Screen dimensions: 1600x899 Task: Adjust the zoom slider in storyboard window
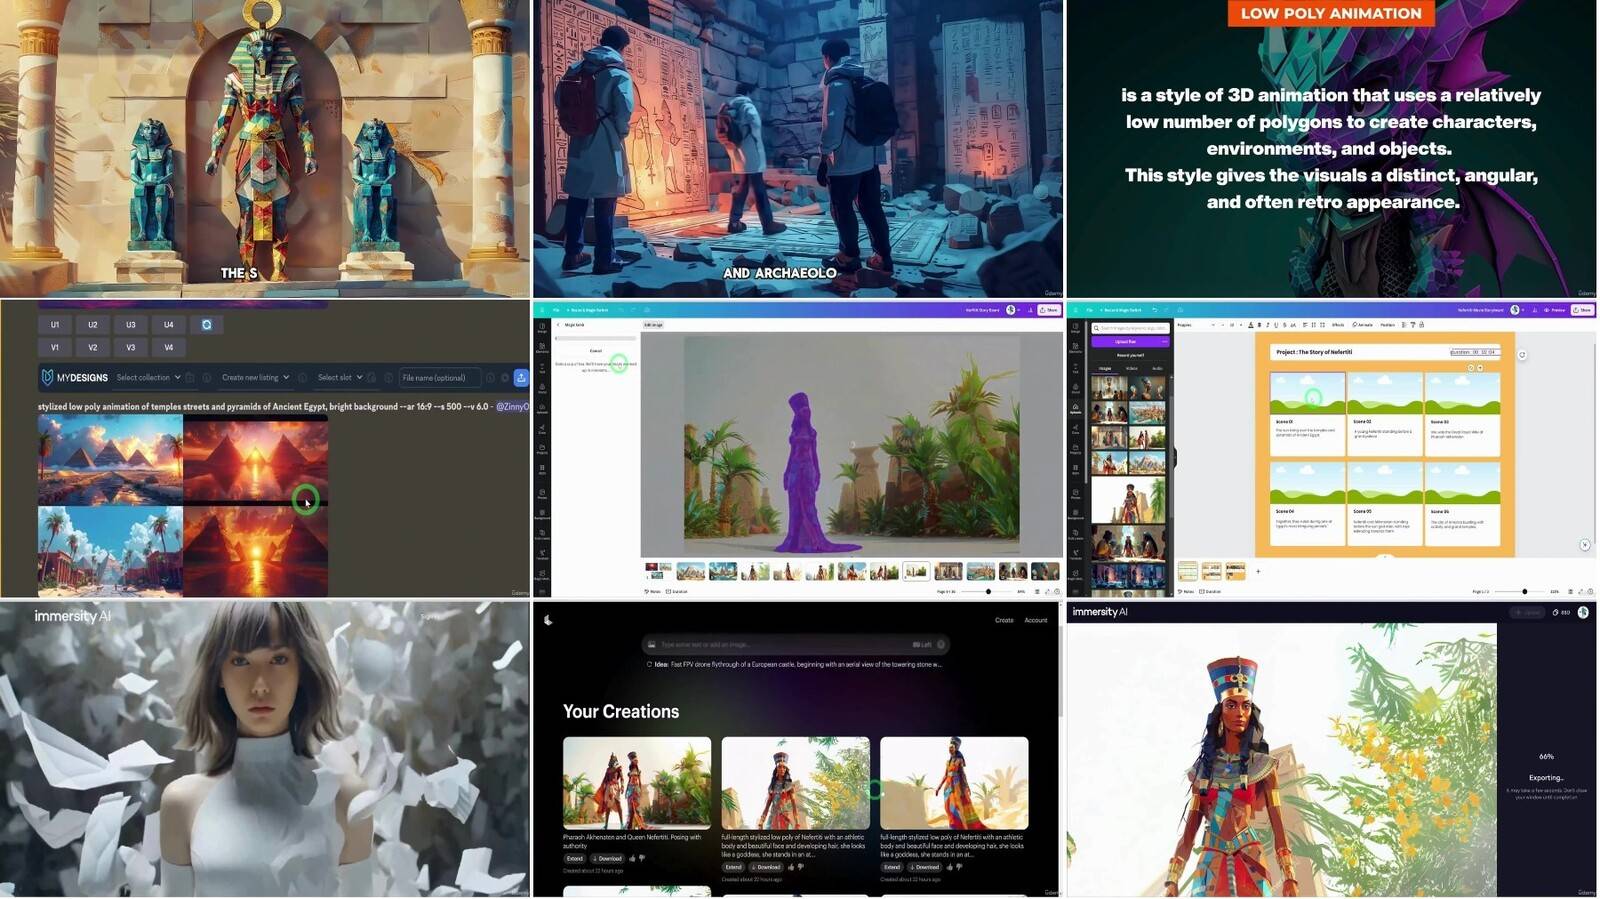tap(1519, 592)
